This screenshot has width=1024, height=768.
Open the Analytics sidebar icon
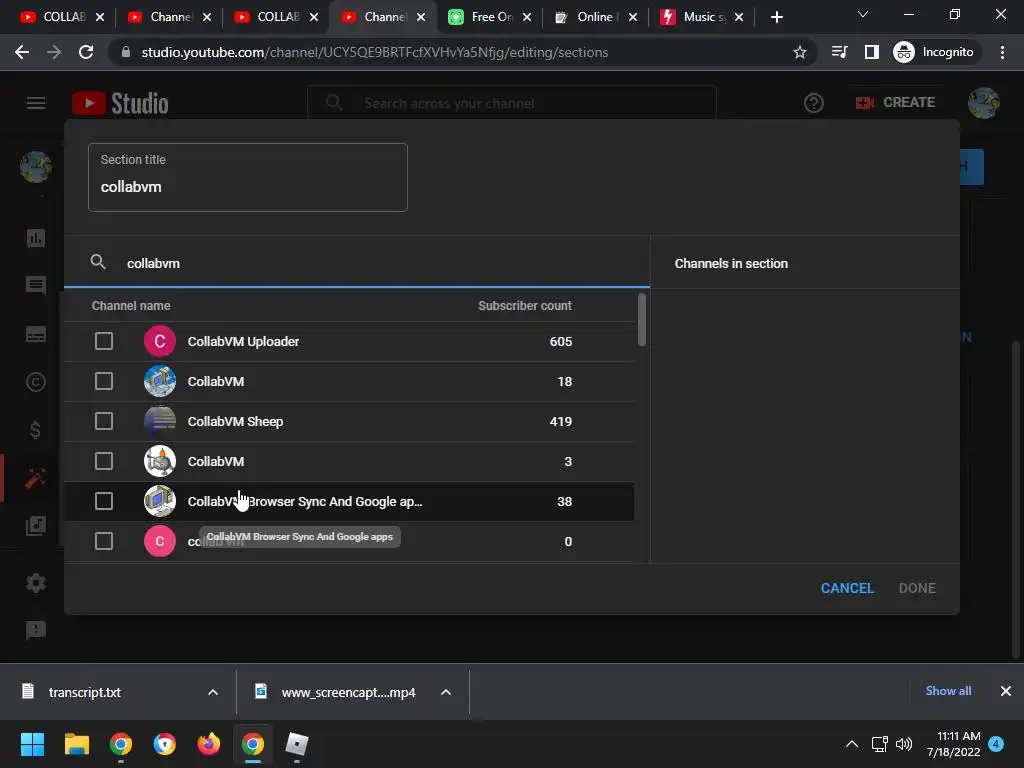coord(36,238)
